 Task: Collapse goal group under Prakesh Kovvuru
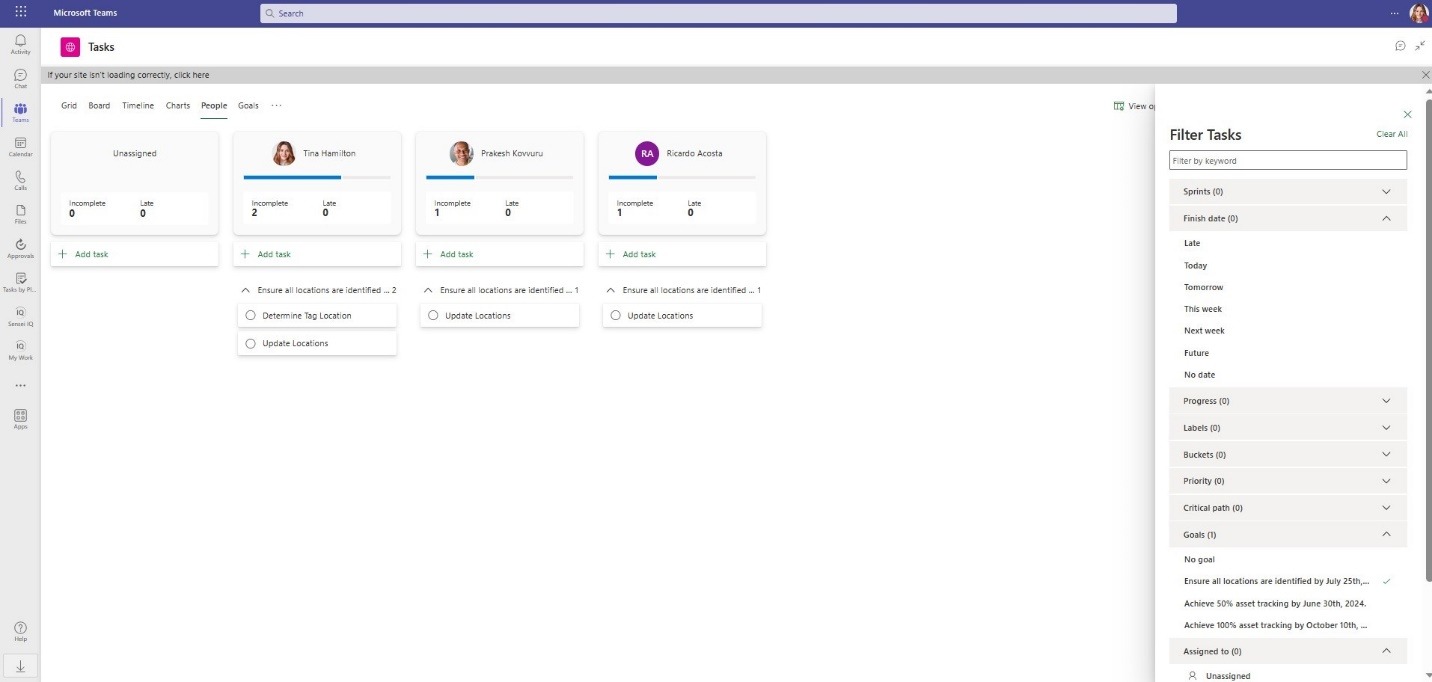(x=428, y=290)
